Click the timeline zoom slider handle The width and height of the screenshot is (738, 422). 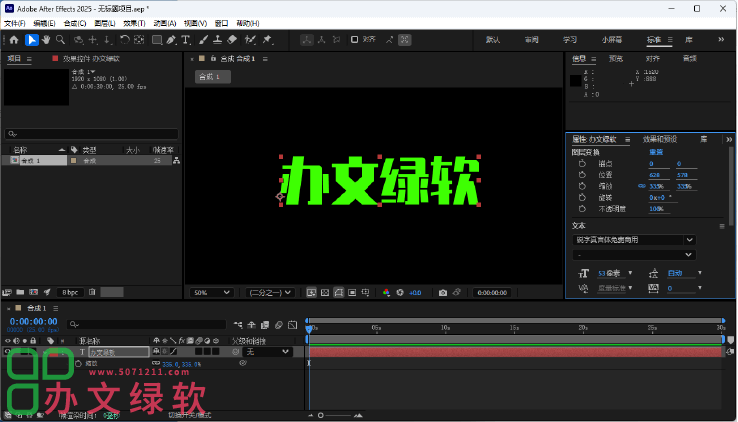tap(321, 415)
